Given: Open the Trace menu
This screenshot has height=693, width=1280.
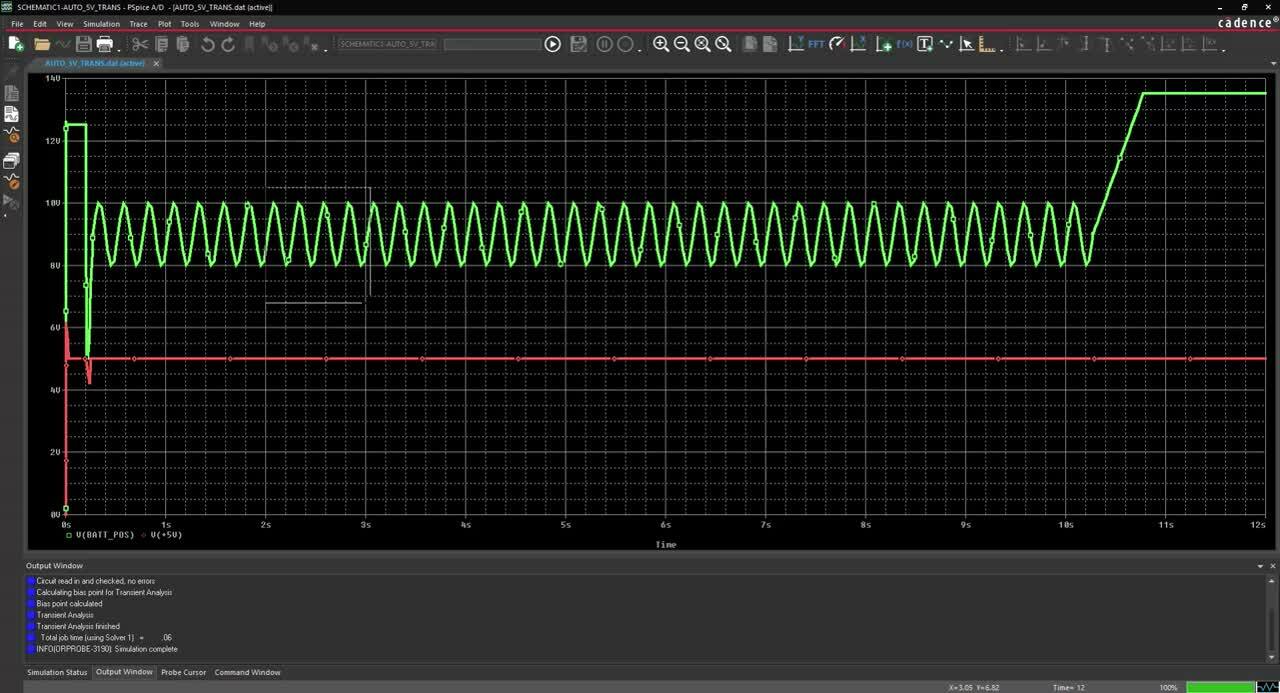Looking at the screenshot, I should pos(138,23).
